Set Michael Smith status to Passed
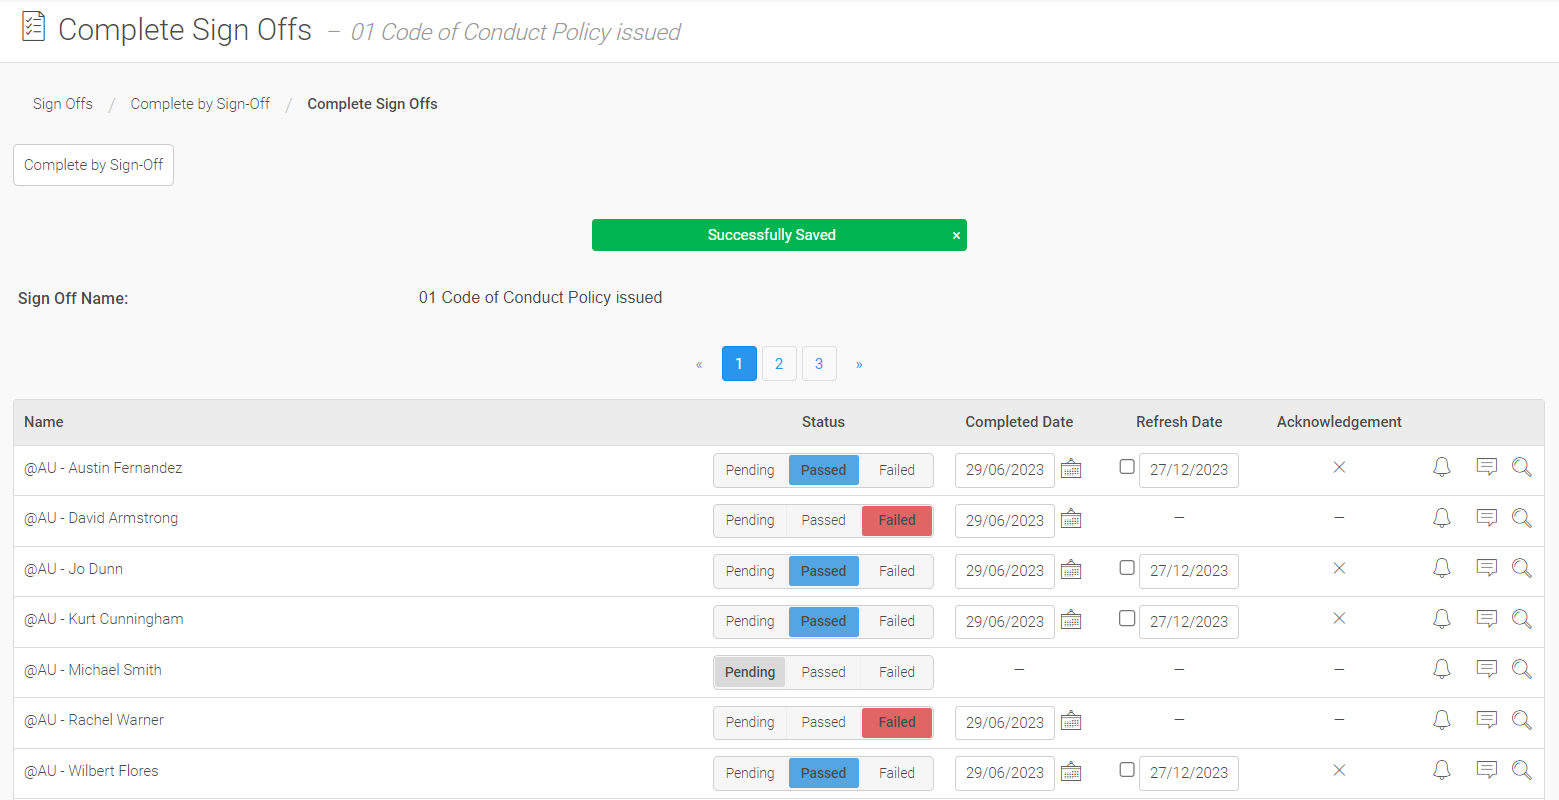 823,672
